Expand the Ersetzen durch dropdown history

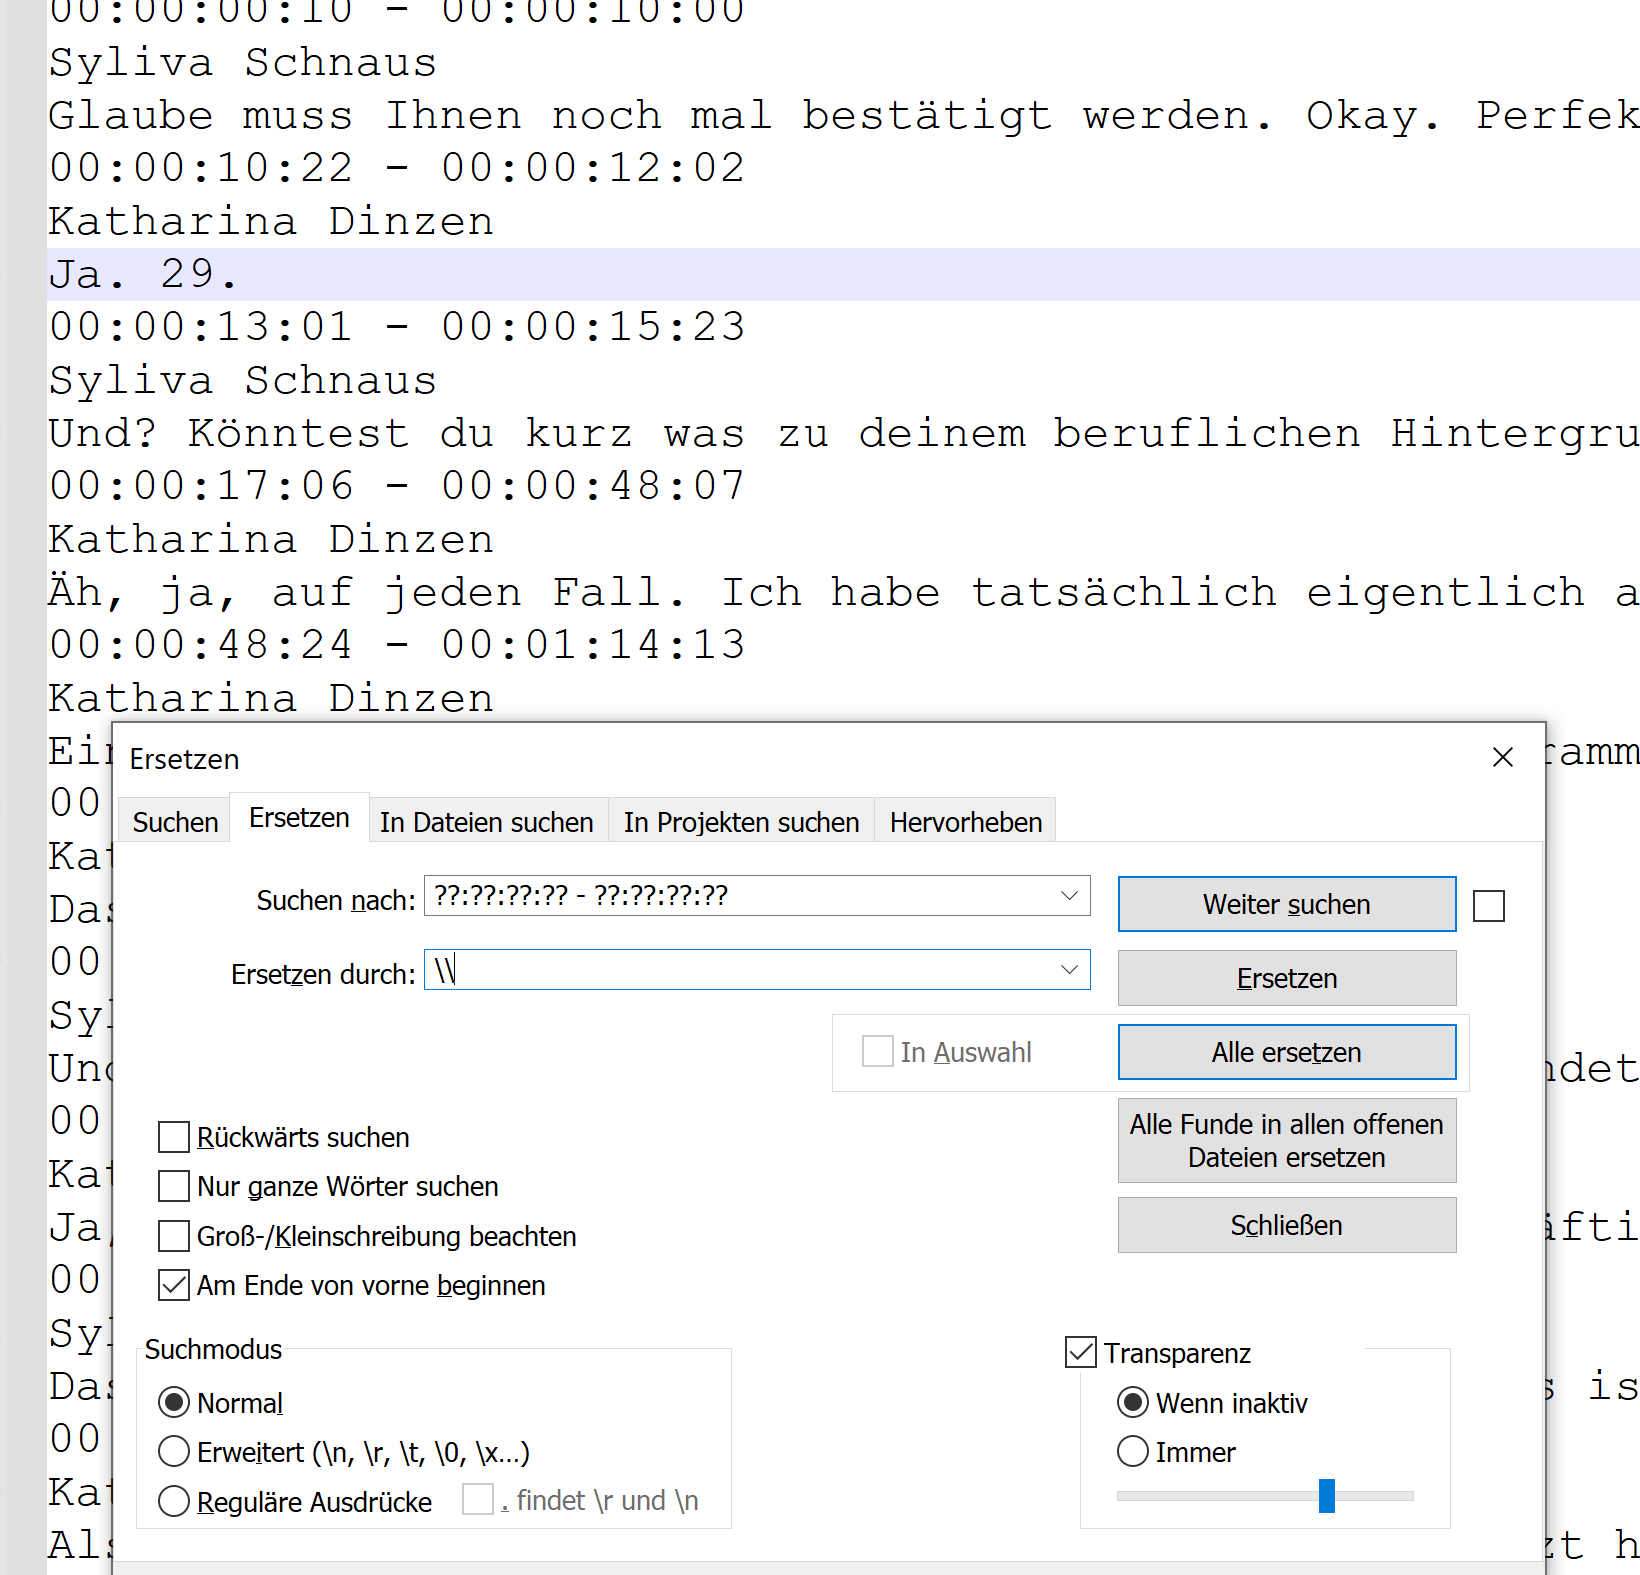click(x=1069, y=970)
